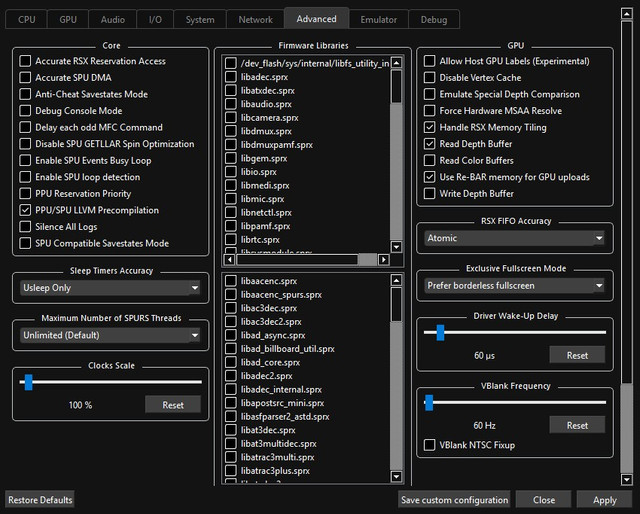Viewport: 640px width, 514px height.
Task: Select the Audio tab
Action: [113, 19]
